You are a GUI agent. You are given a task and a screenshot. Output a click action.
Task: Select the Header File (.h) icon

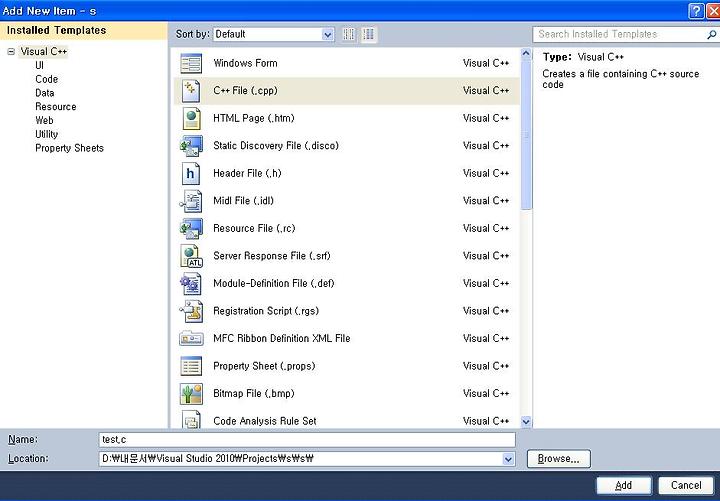(191, 174)
